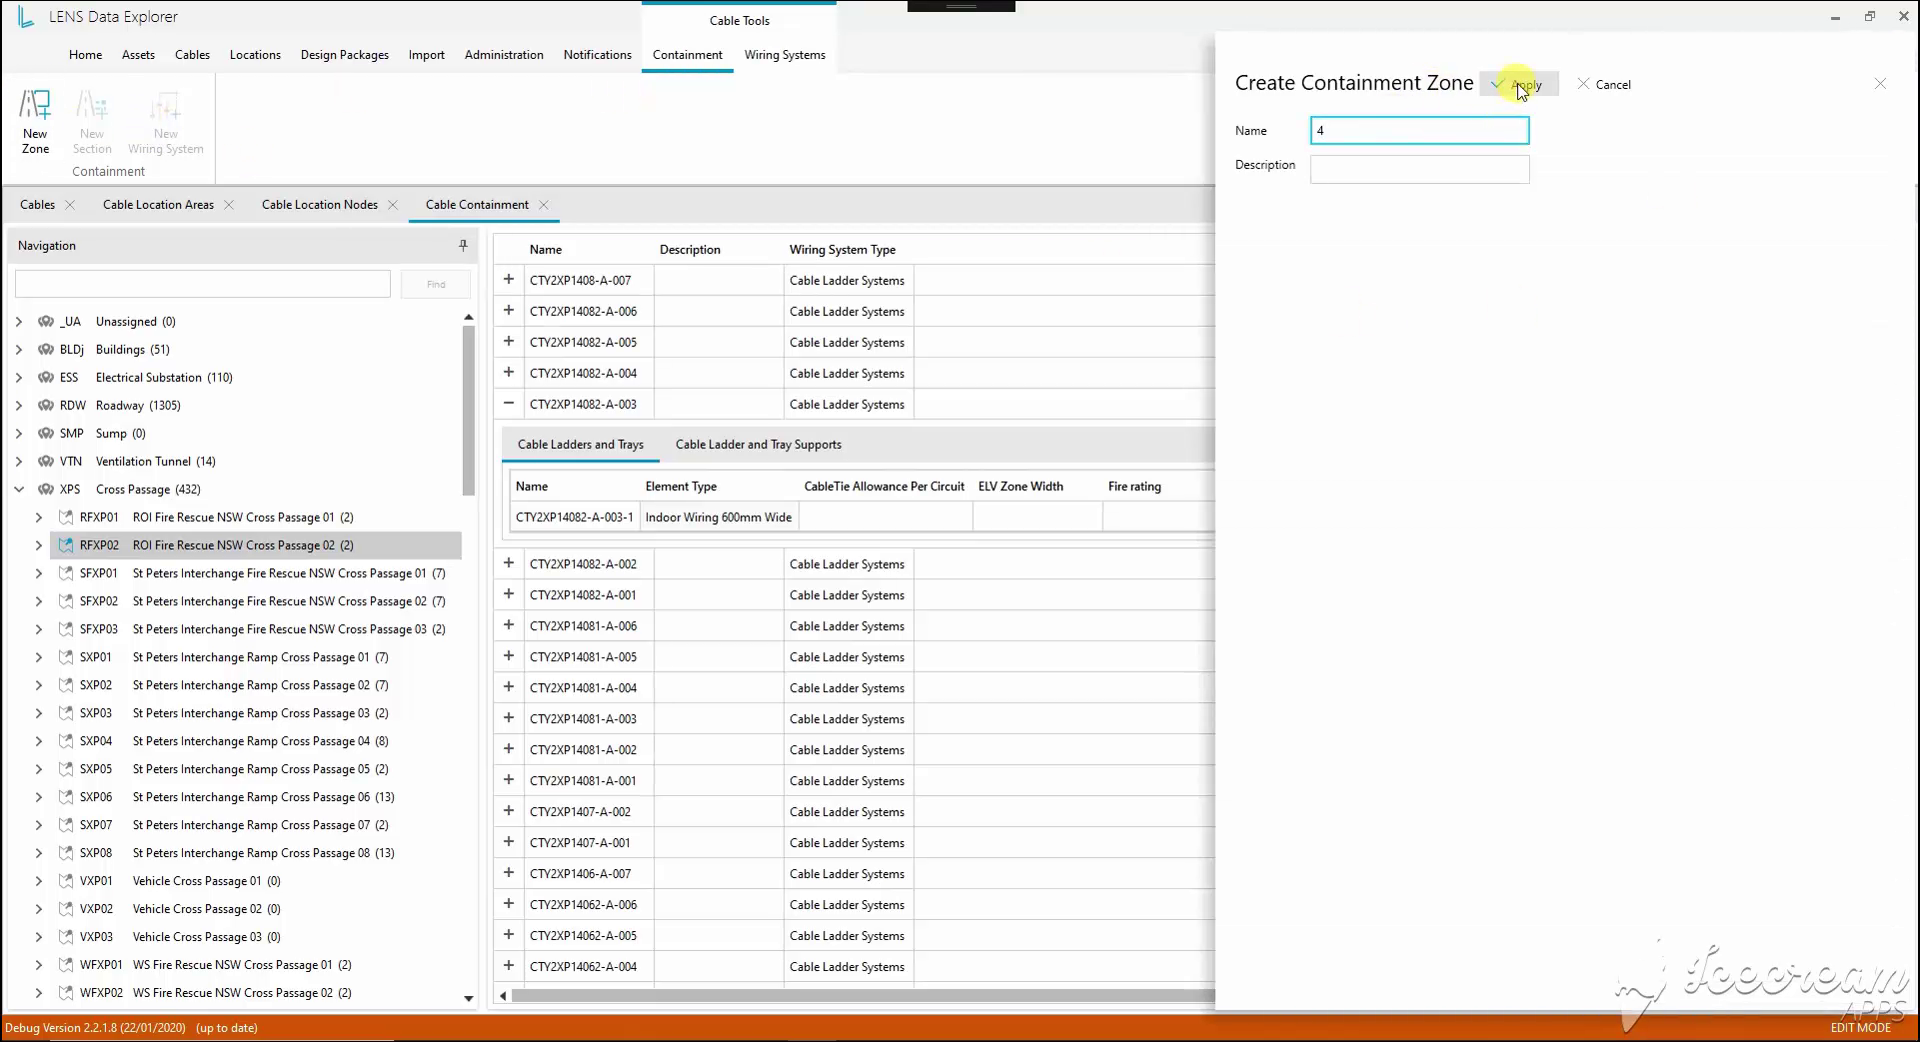The height and width of the screenshot is (1042, 1920).
Task: Select SXP06 St Peters Ramp Cross Passage 06
Action: tap(237, 798)
